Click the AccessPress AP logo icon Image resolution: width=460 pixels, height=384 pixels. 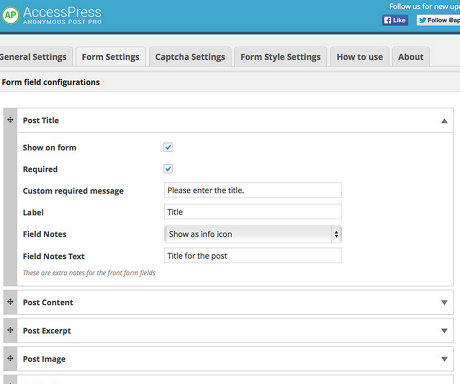coord(10,15)
